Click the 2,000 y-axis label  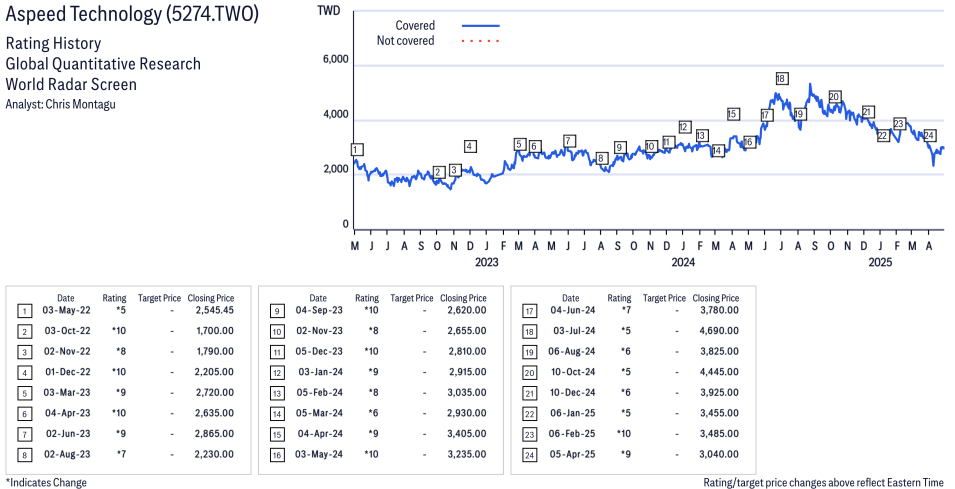[336, 169]
